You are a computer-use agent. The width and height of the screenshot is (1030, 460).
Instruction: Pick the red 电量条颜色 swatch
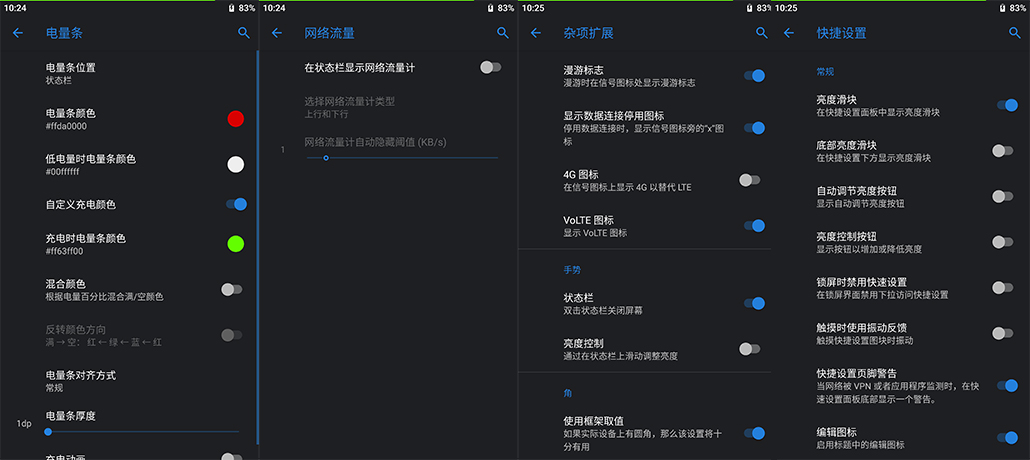235,119
